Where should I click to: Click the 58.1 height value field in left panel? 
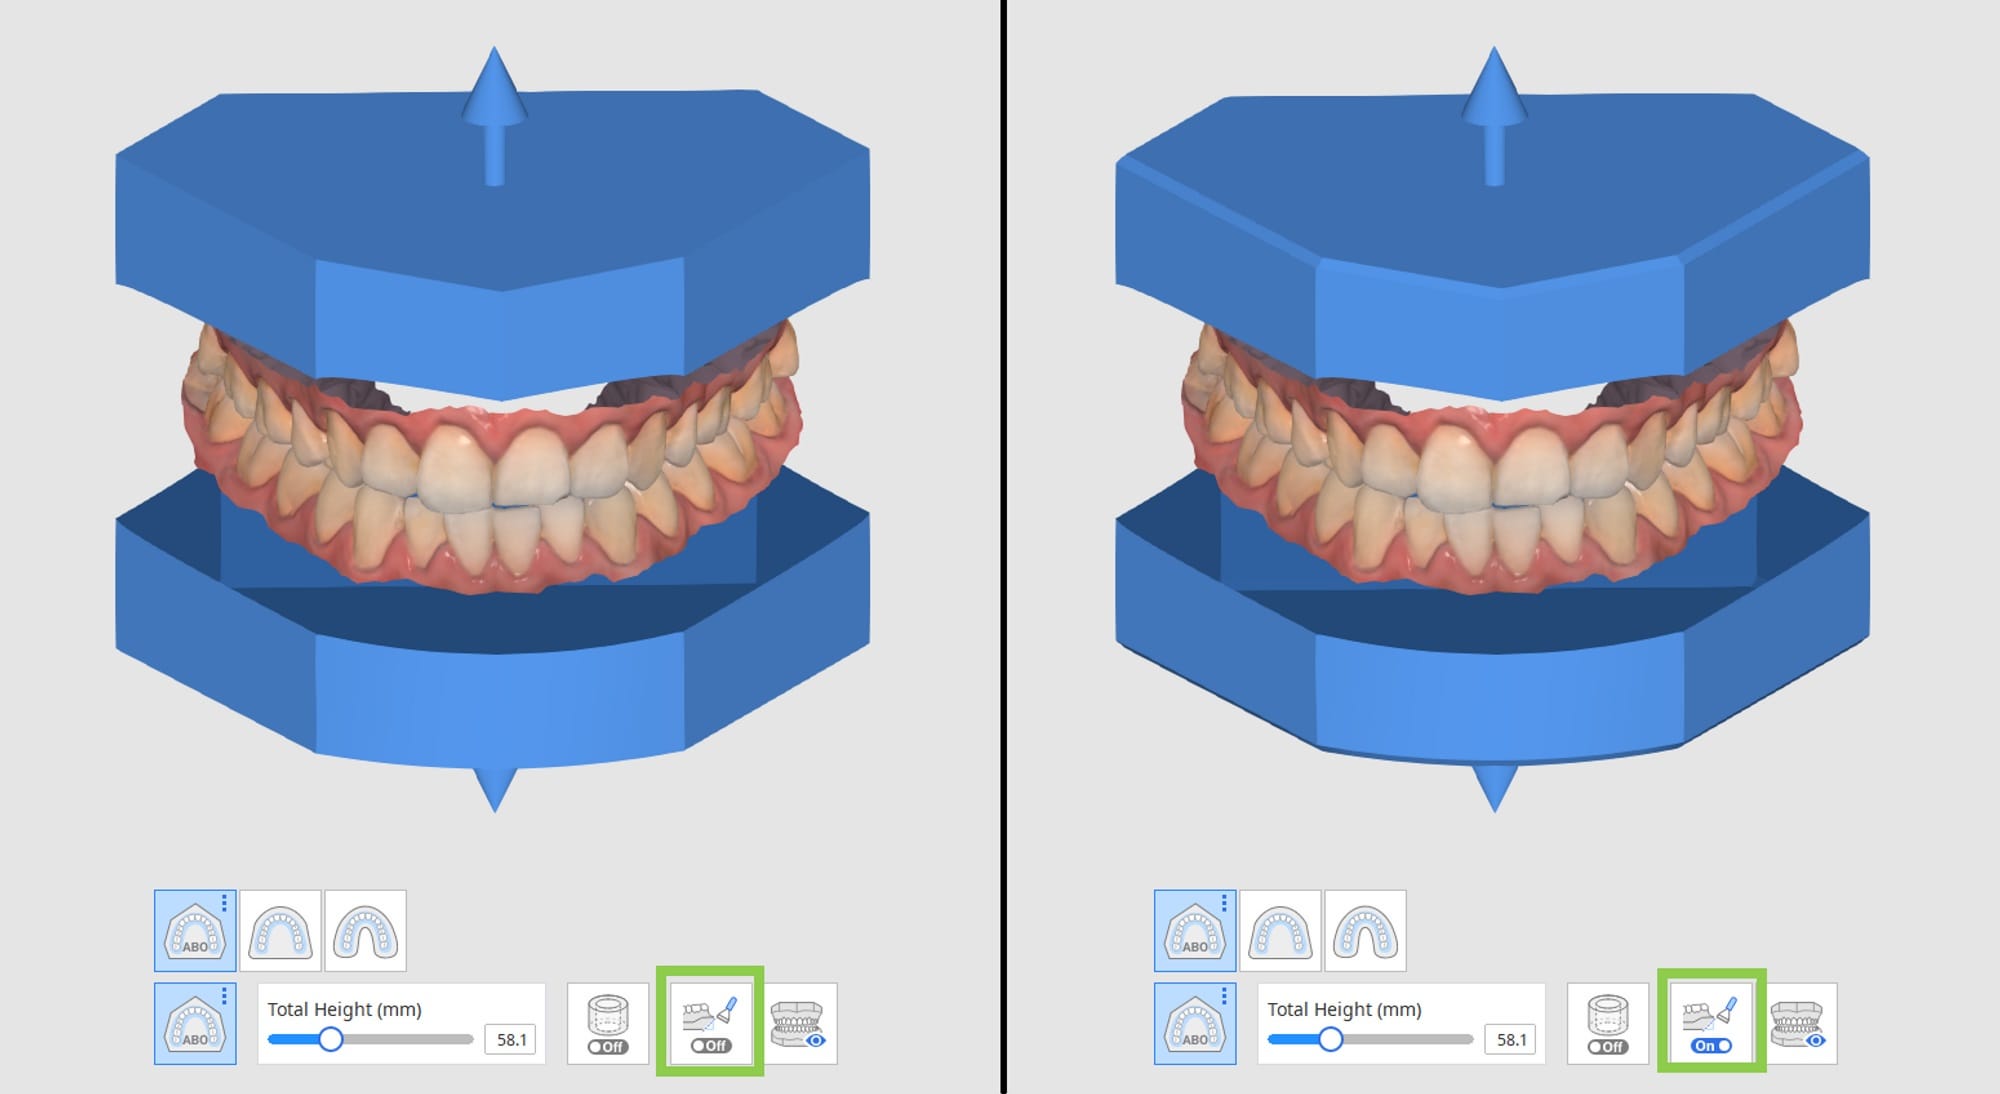tap(511, 1040)
